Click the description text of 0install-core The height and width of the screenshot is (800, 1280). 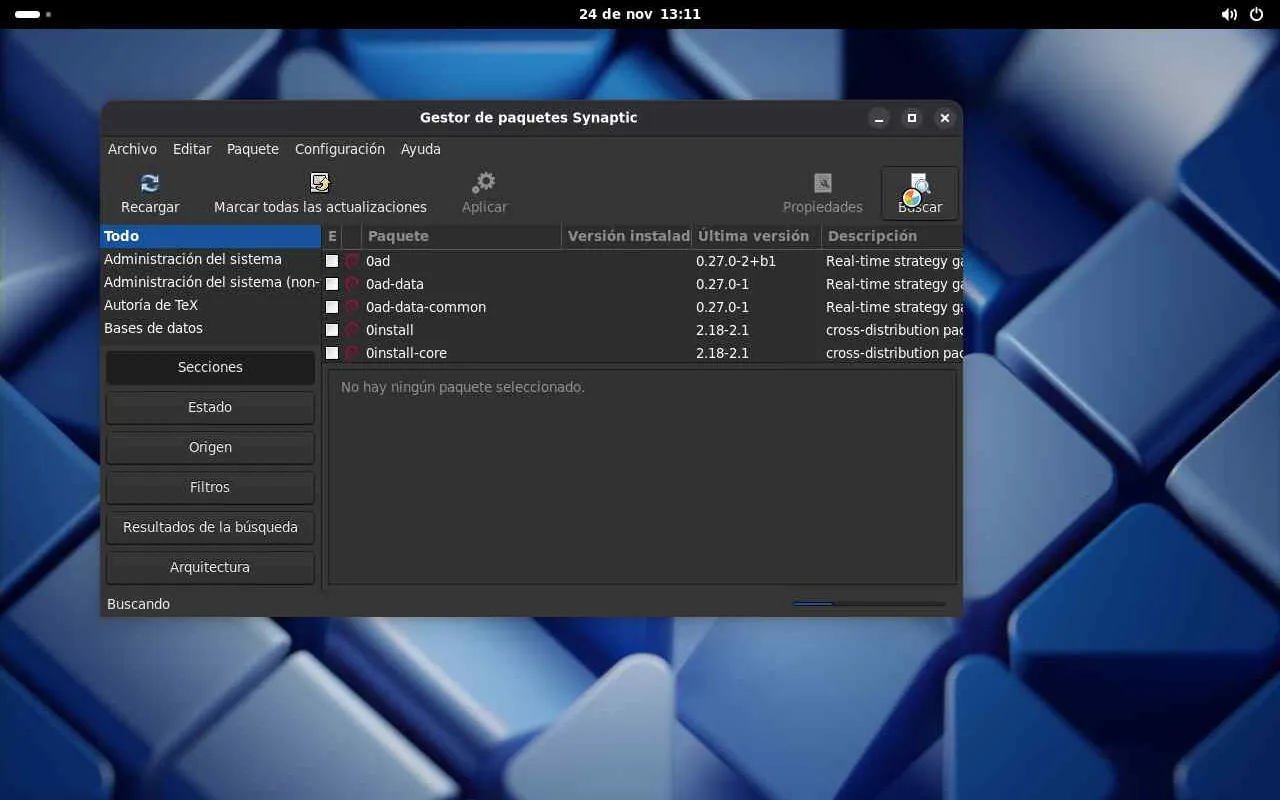click(894, 353)
